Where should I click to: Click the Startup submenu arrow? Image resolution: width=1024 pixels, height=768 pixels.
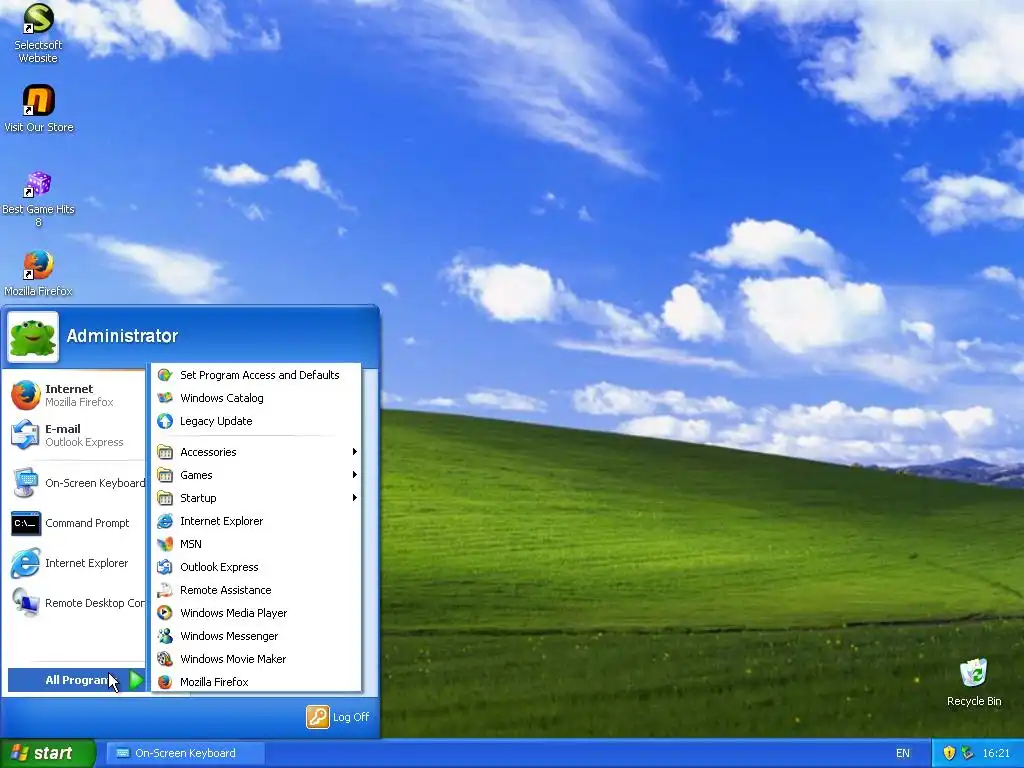coord(354,498)
